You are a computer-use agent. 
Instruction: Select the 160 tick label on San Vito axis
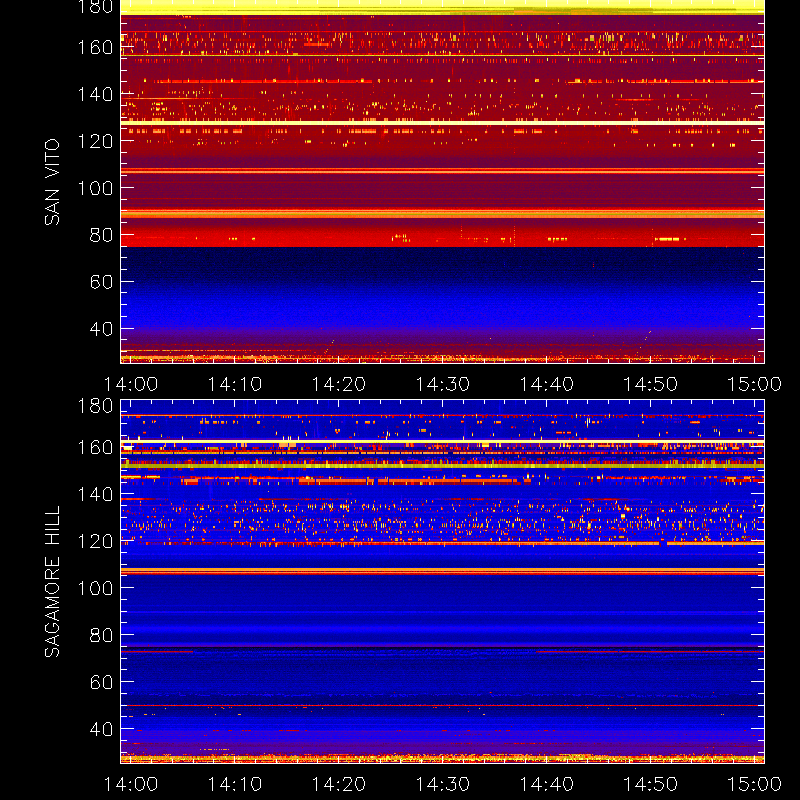(95, 47)
